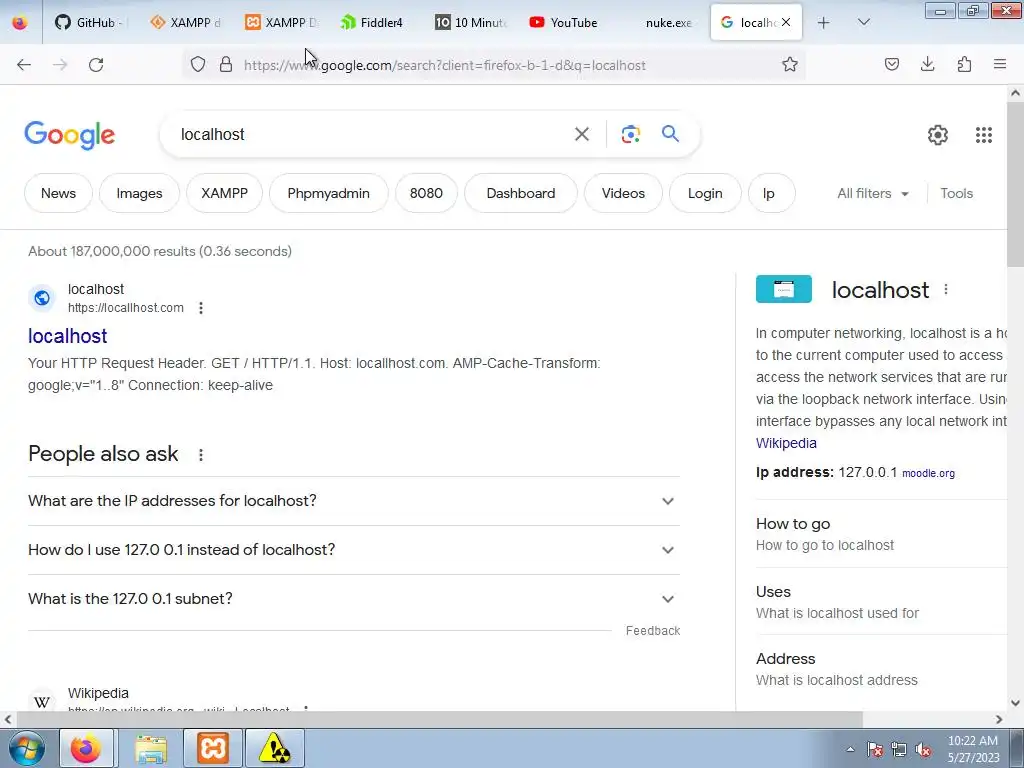The image size is (1024, 768).
Task: Click the browser address bar URL
Action: 444,65
